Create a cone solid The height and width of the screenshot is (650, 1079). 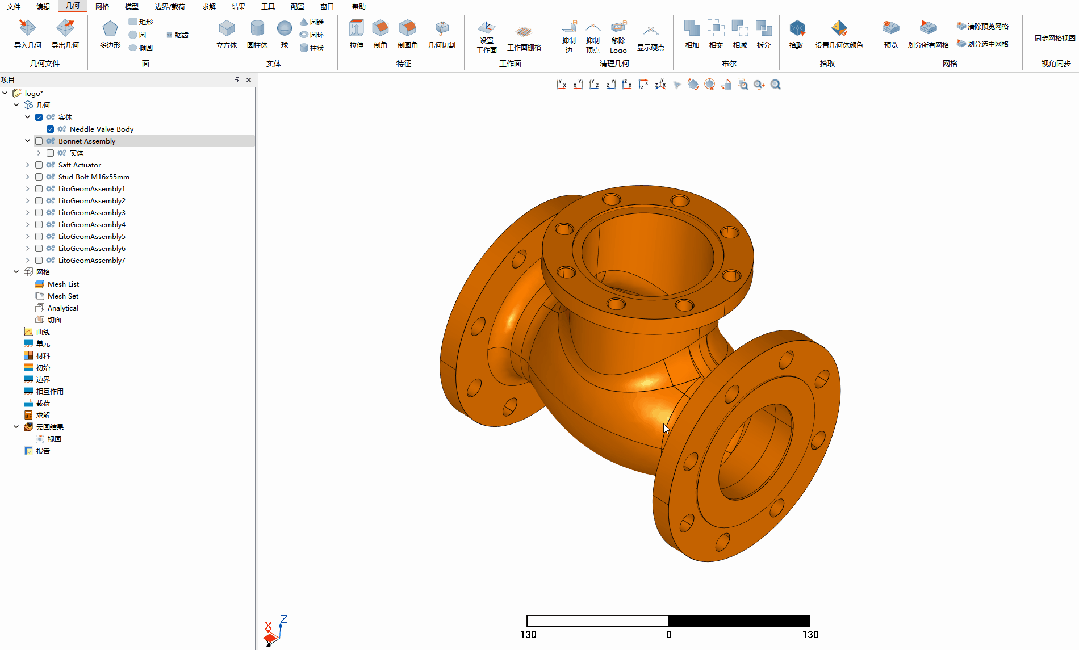(312, 22)
